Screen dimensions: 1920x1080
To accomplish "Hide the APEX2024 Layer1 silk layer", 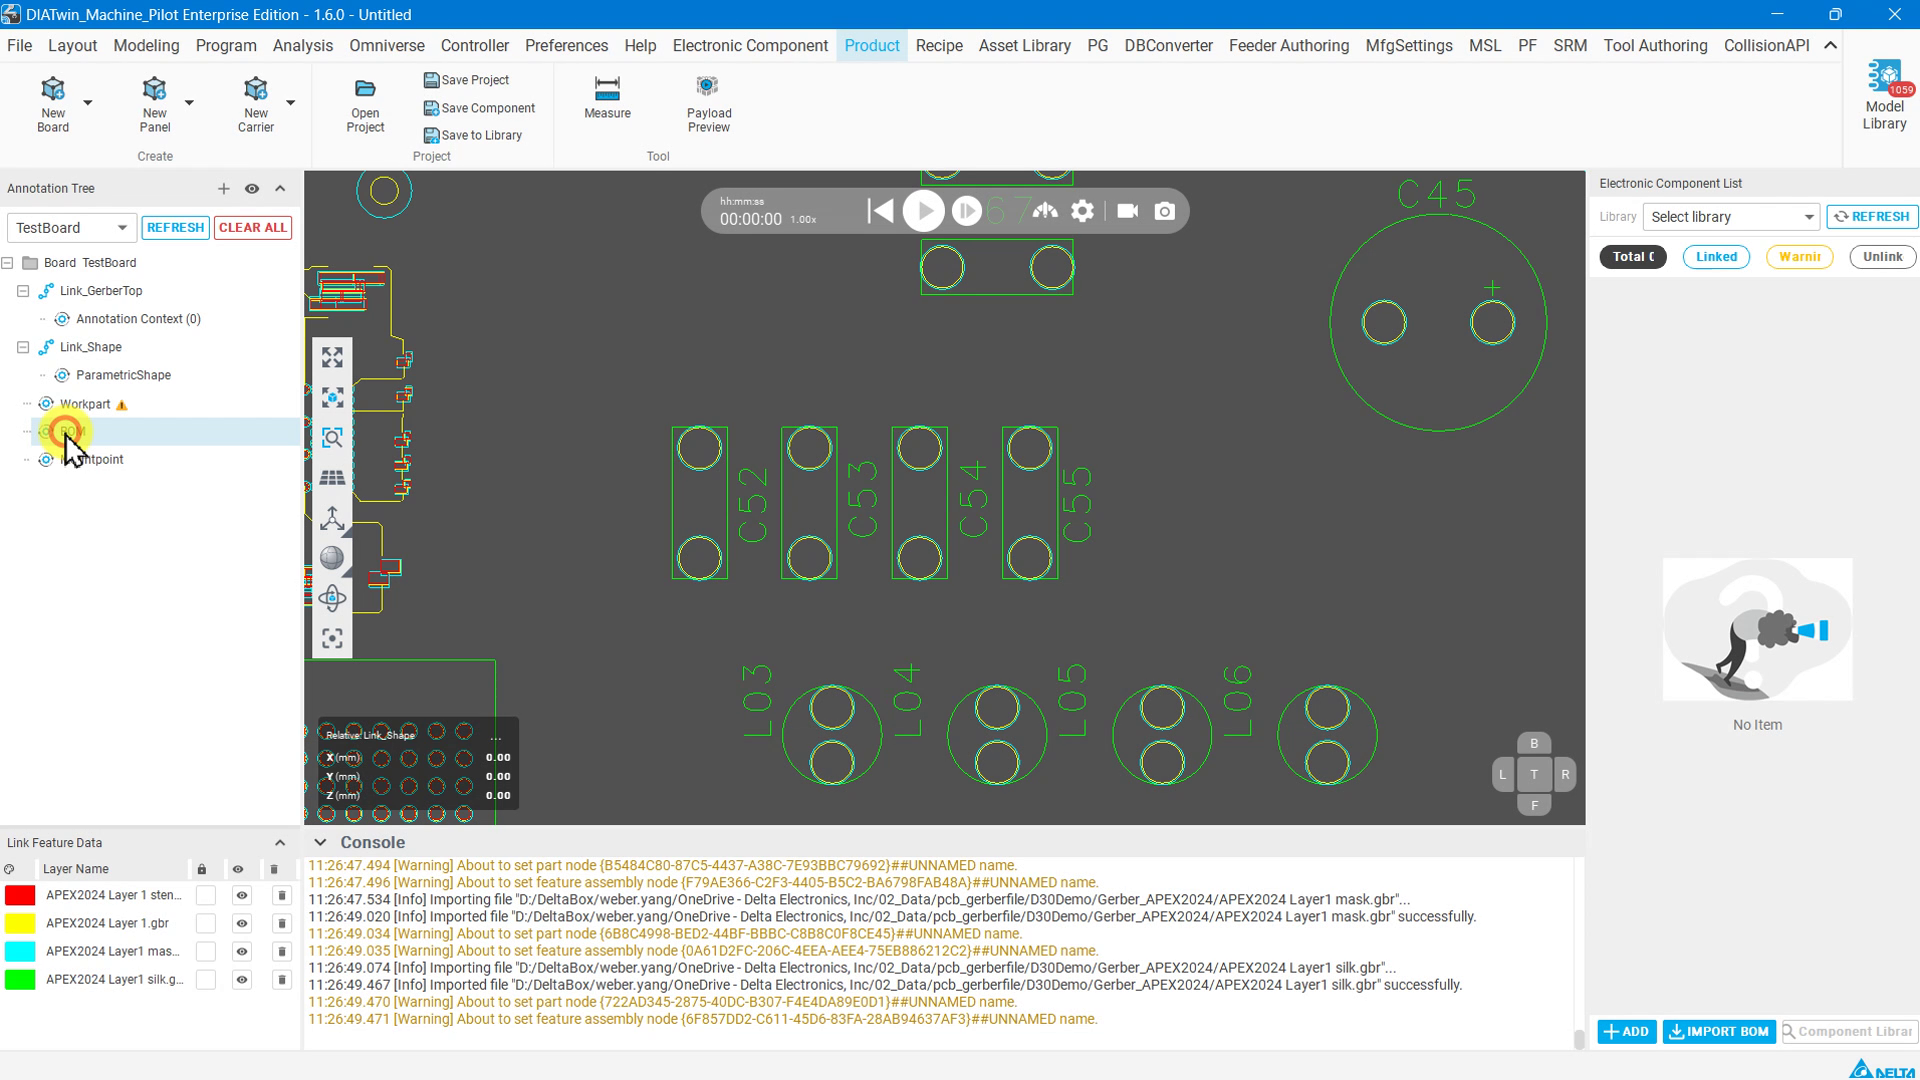I will click(x=241, y=979).
